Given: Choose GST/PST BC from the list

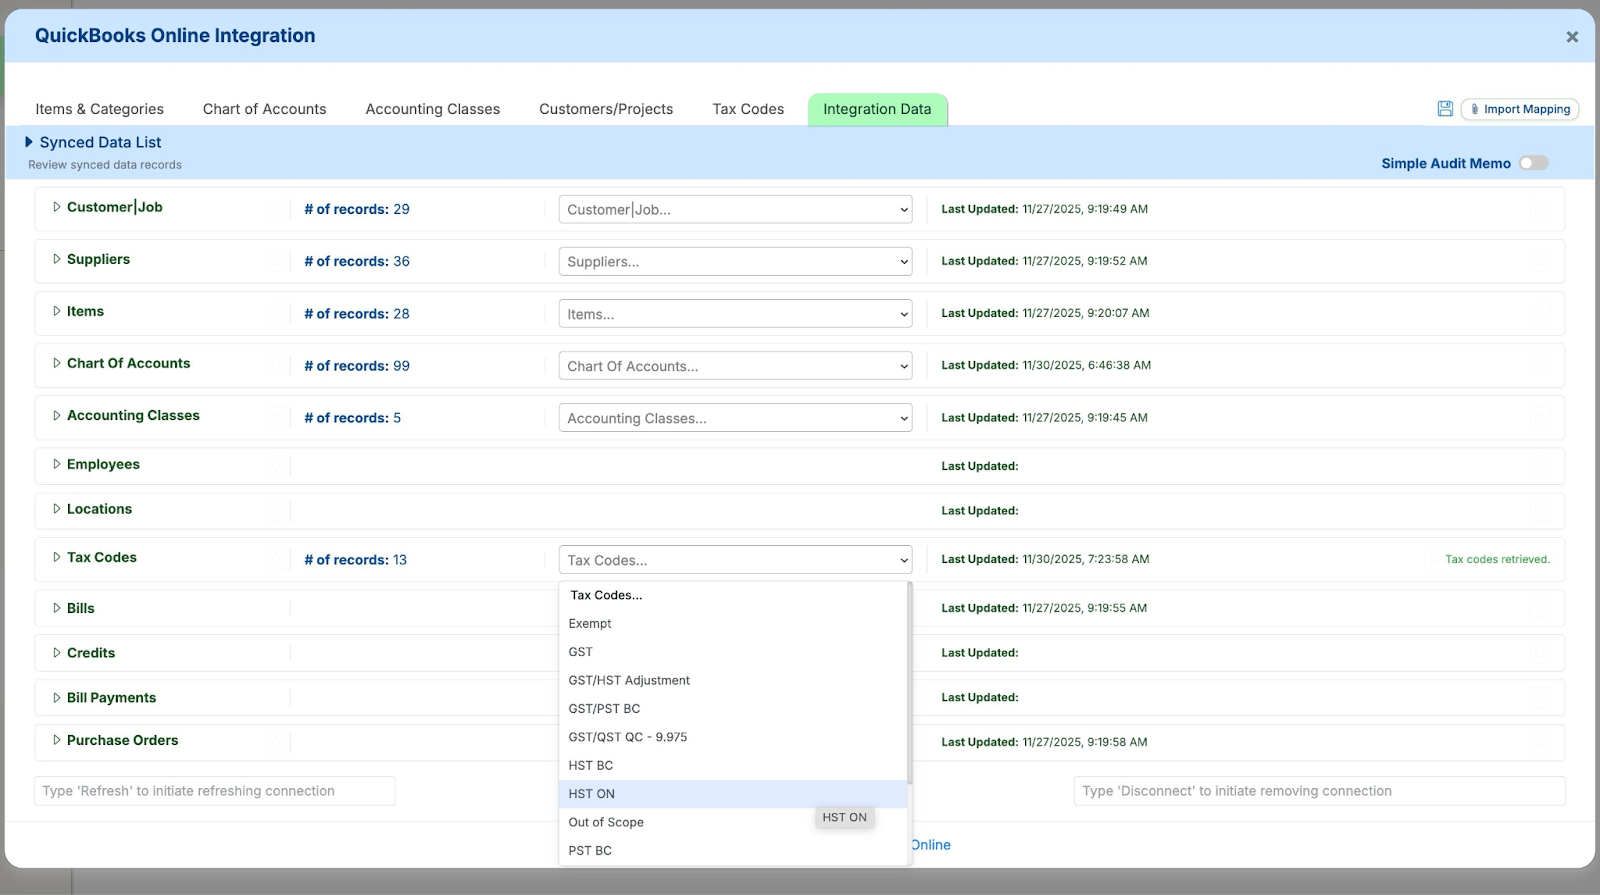Looking at the screenshot, I should 733,708.
